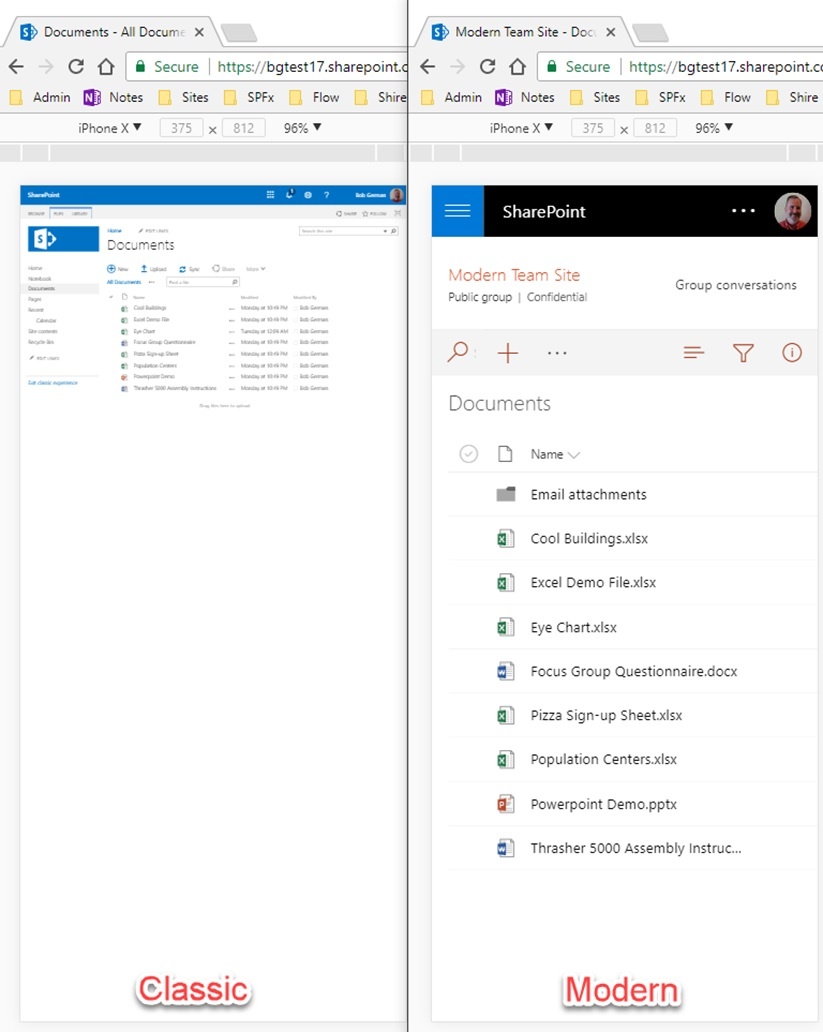This screenshot has width=823, height=1032.
Task: Open the hamburger menu beside the SharePoint title
Action: 457,211
